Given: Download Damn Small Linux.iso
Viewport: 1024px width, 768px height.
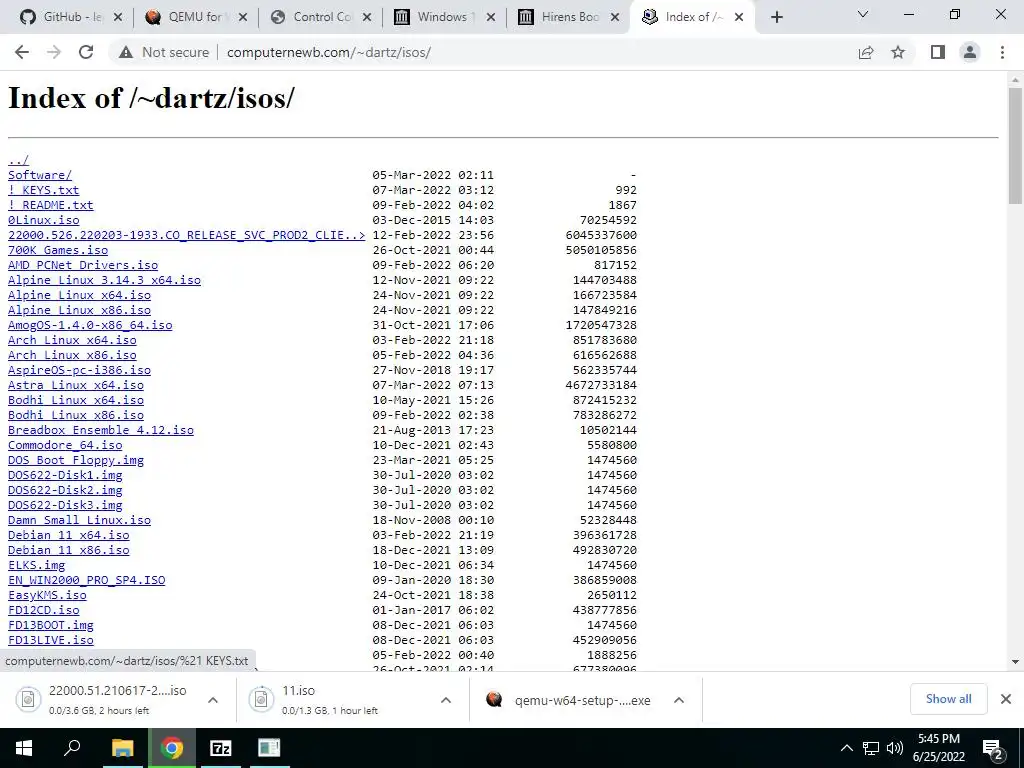Looking at the screenshot, I should (x=79, y=520).
